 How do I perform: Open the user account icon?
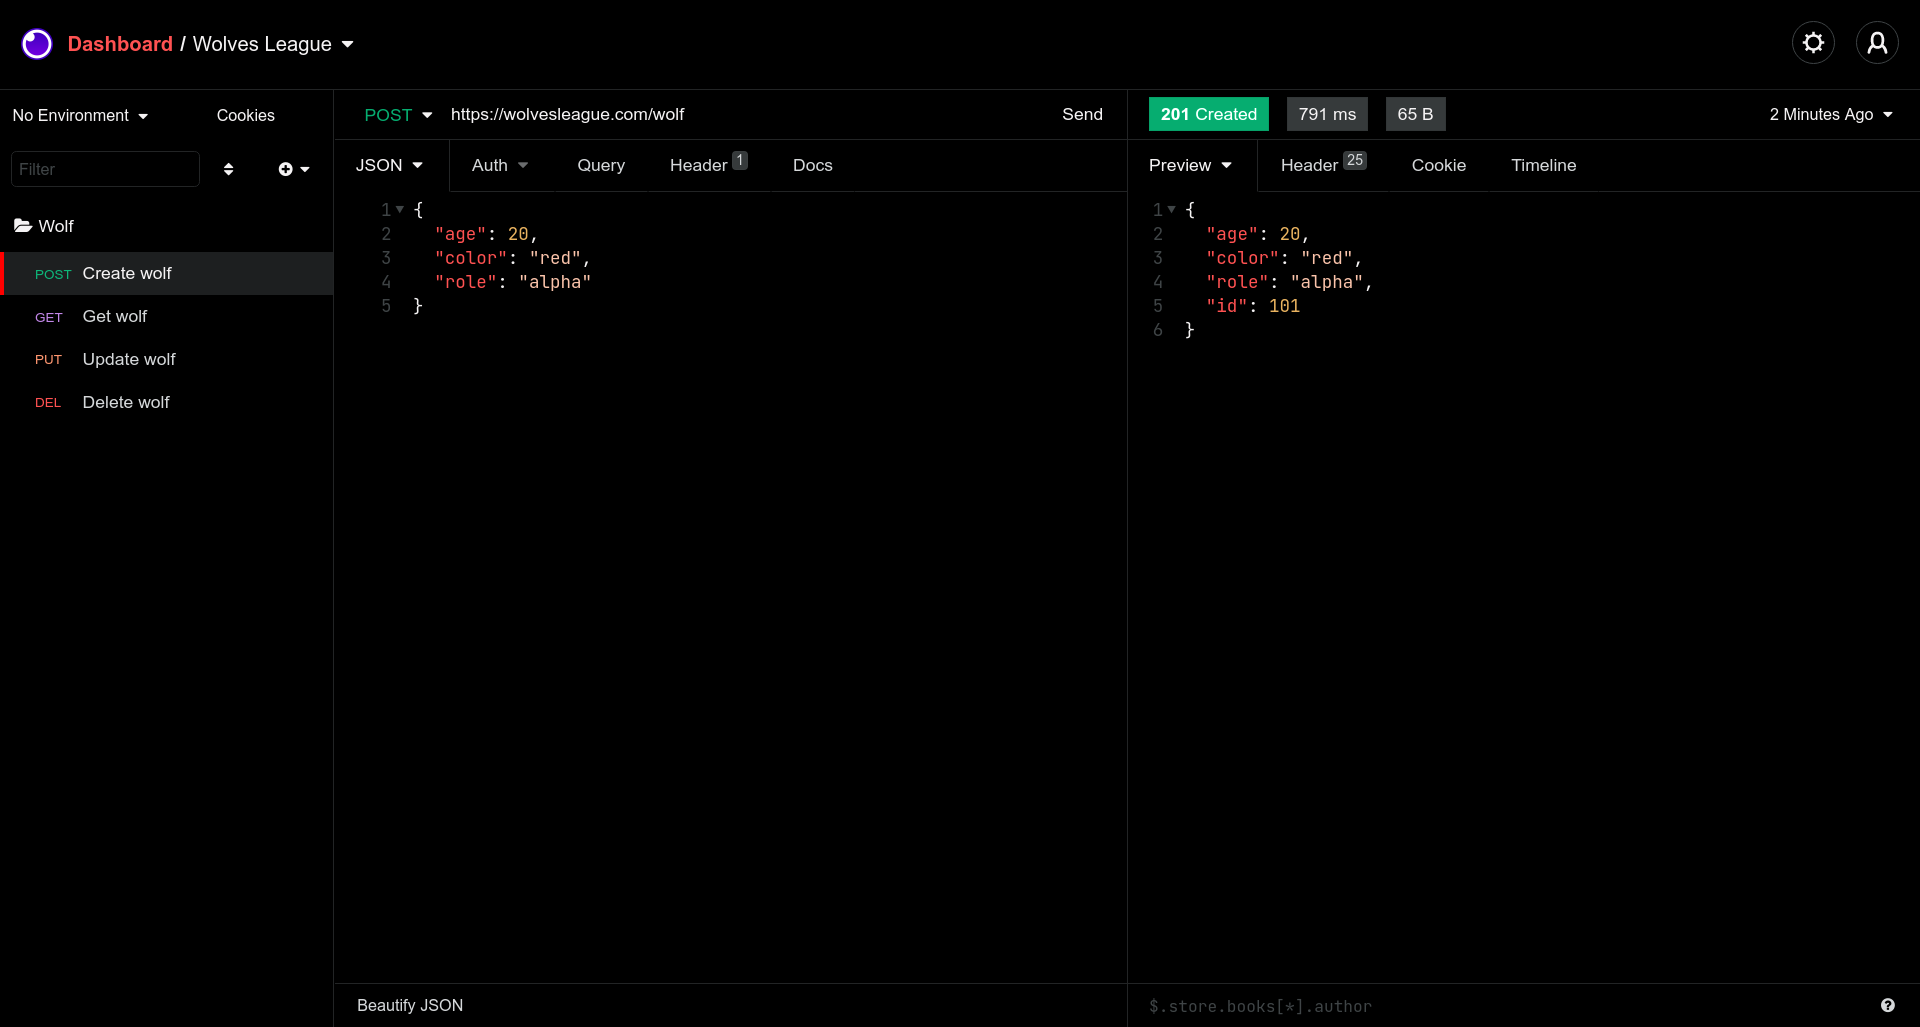1877,43
